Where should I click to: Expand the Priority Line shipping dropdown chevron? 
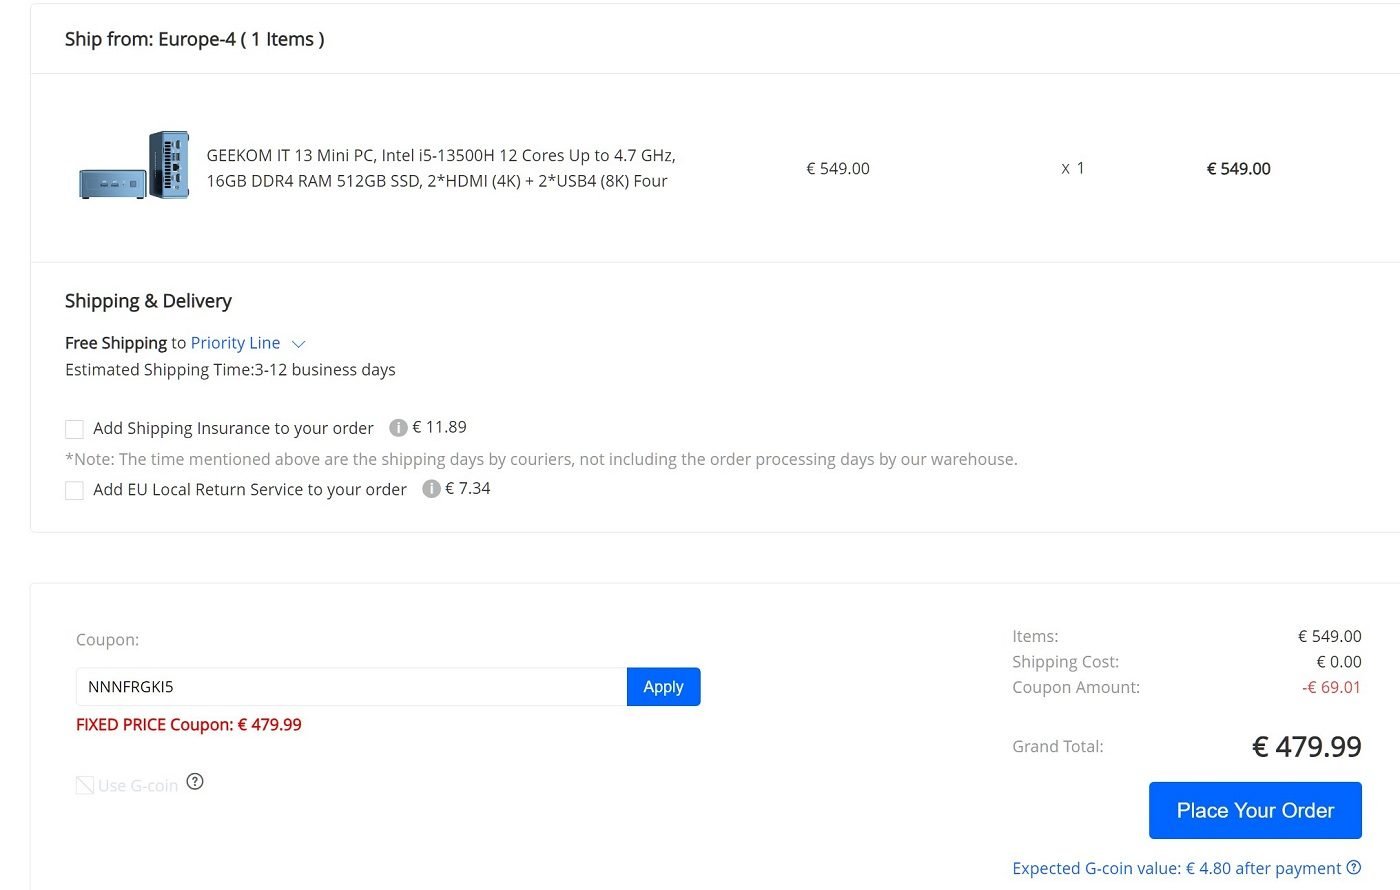pos(298,343)
